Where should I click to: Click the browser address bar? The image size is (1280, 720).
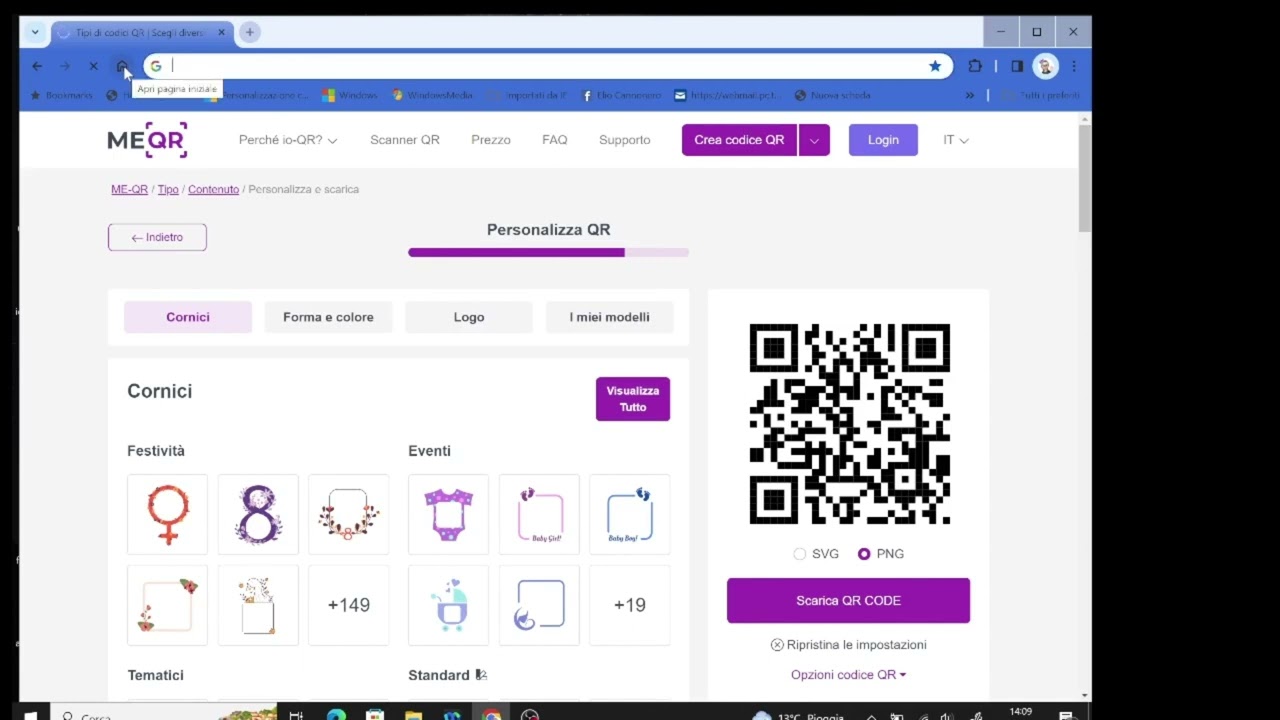(548, 66)
